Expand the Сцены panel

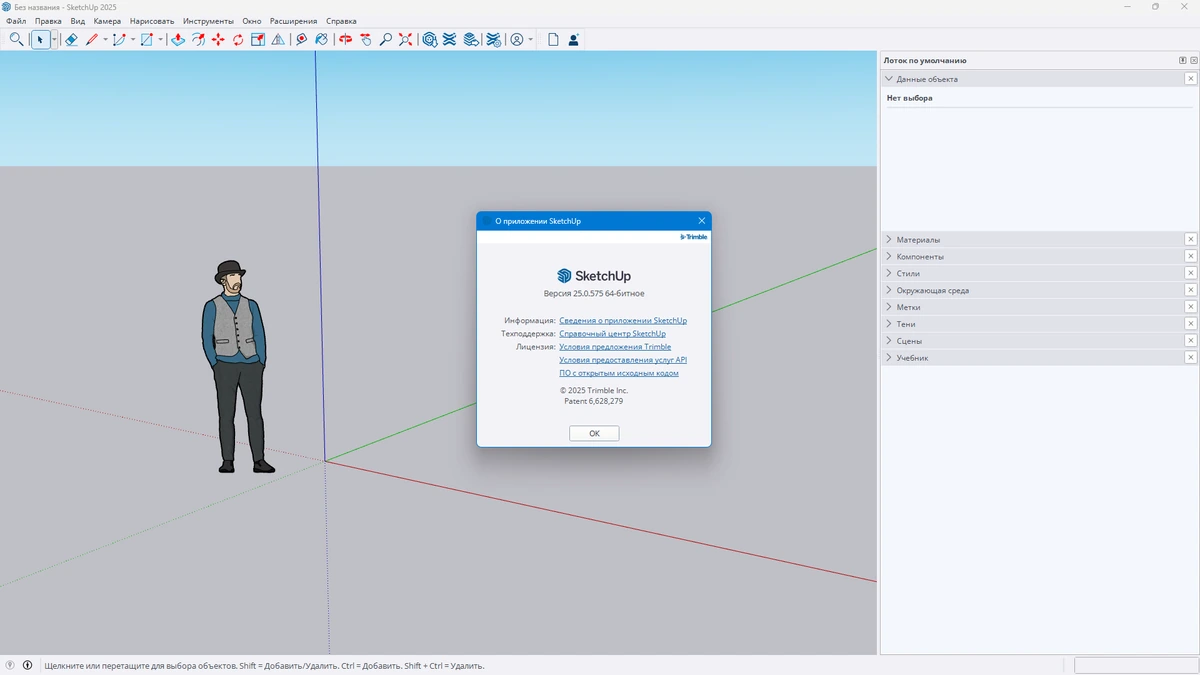click(x=889, y=341)
